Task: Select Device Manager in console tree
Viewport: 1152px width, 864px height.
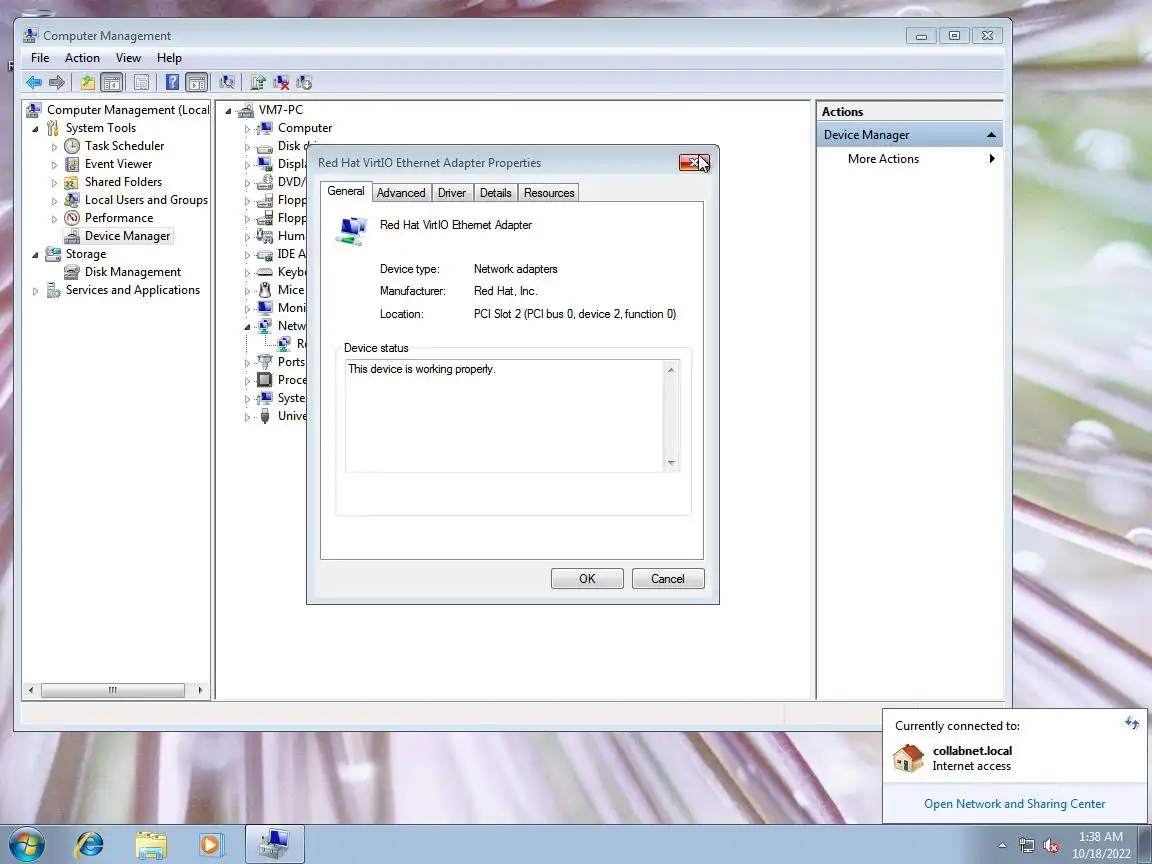Action: point(127,236)
